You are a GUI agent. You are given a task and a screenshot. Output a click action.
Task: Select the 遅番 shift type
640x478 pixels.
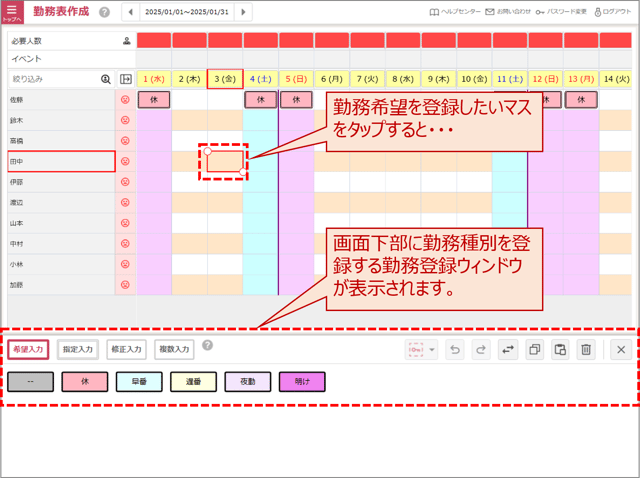[x=193, y=382]
